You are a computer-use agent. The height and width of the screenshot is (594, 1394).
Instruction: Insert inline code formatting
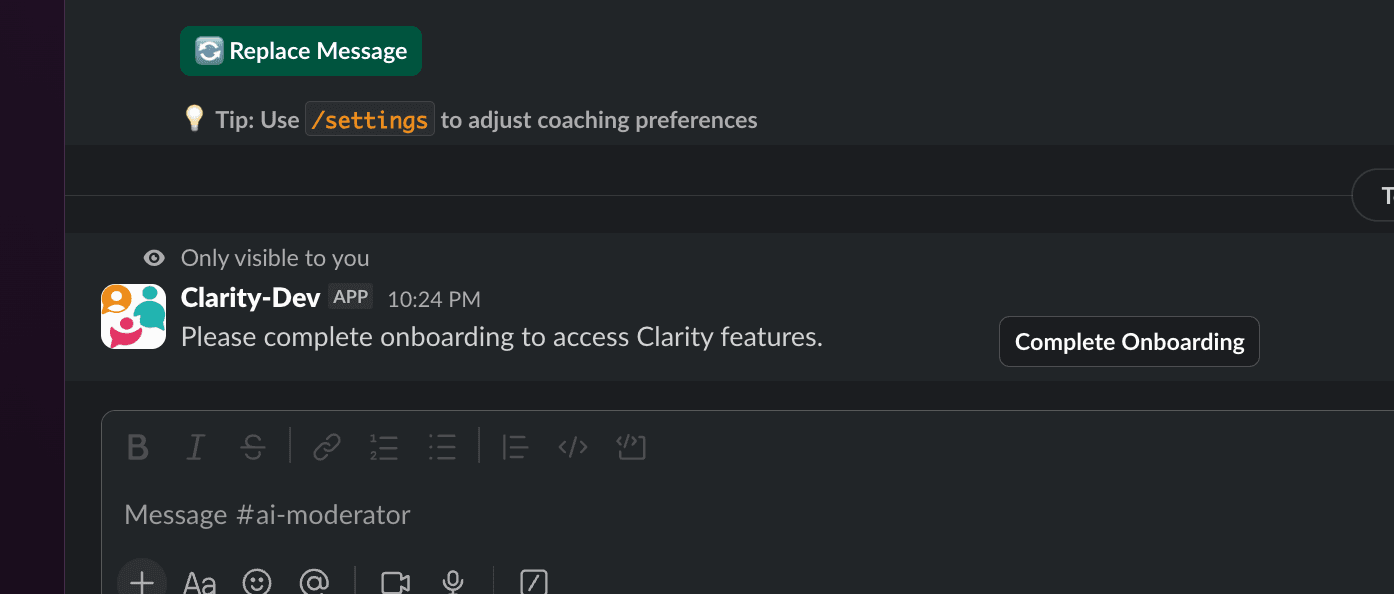coord(572,447)
